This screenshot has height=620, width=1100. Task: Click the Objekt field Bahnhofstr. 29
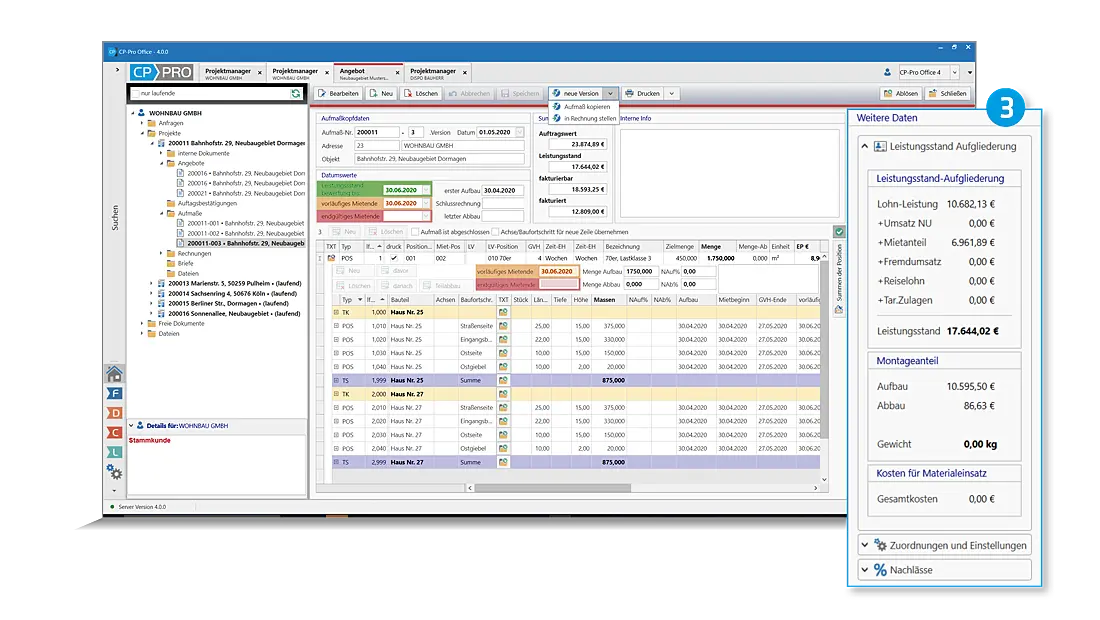[x=438, y=159]
